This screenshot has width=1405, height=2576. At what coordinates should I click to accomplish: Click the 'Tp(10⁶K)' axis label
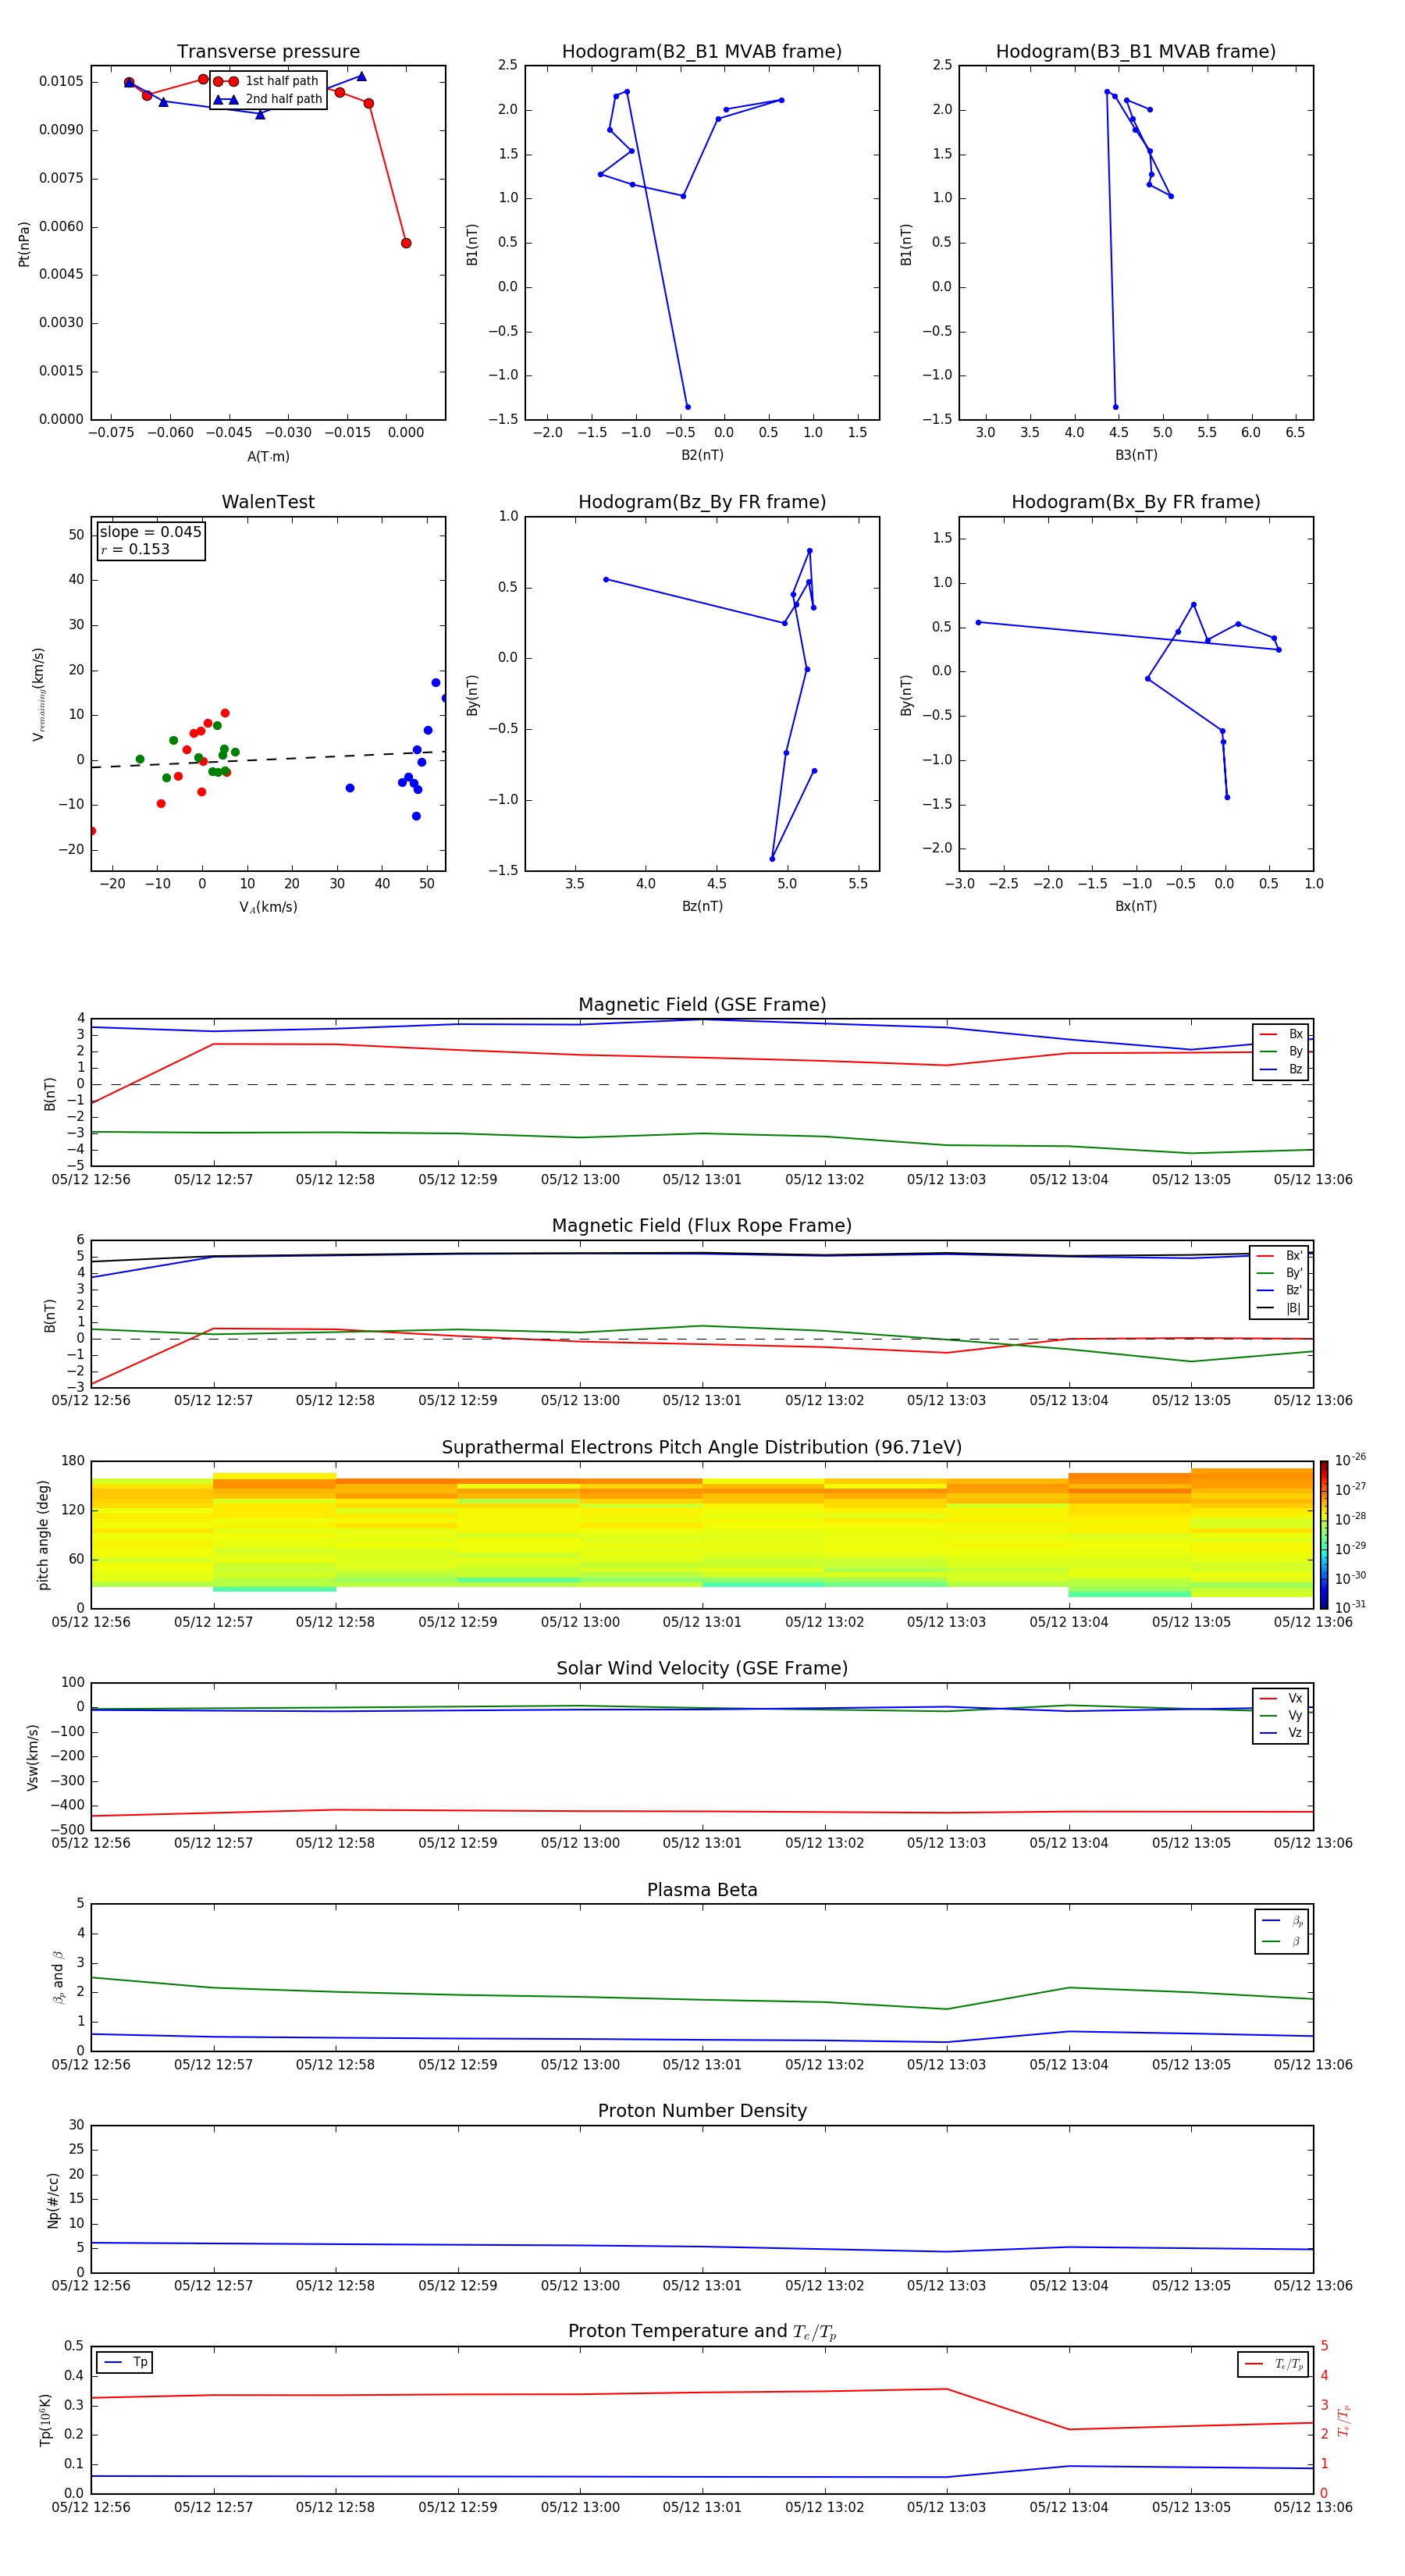click(x=45, y=2420)
